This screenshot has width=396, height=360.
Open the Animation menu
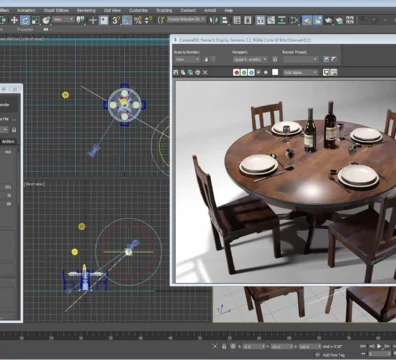(x=26, y=10)
